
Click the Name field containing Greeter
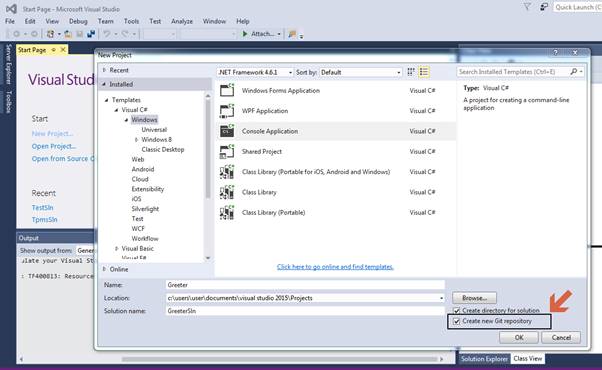305,285
